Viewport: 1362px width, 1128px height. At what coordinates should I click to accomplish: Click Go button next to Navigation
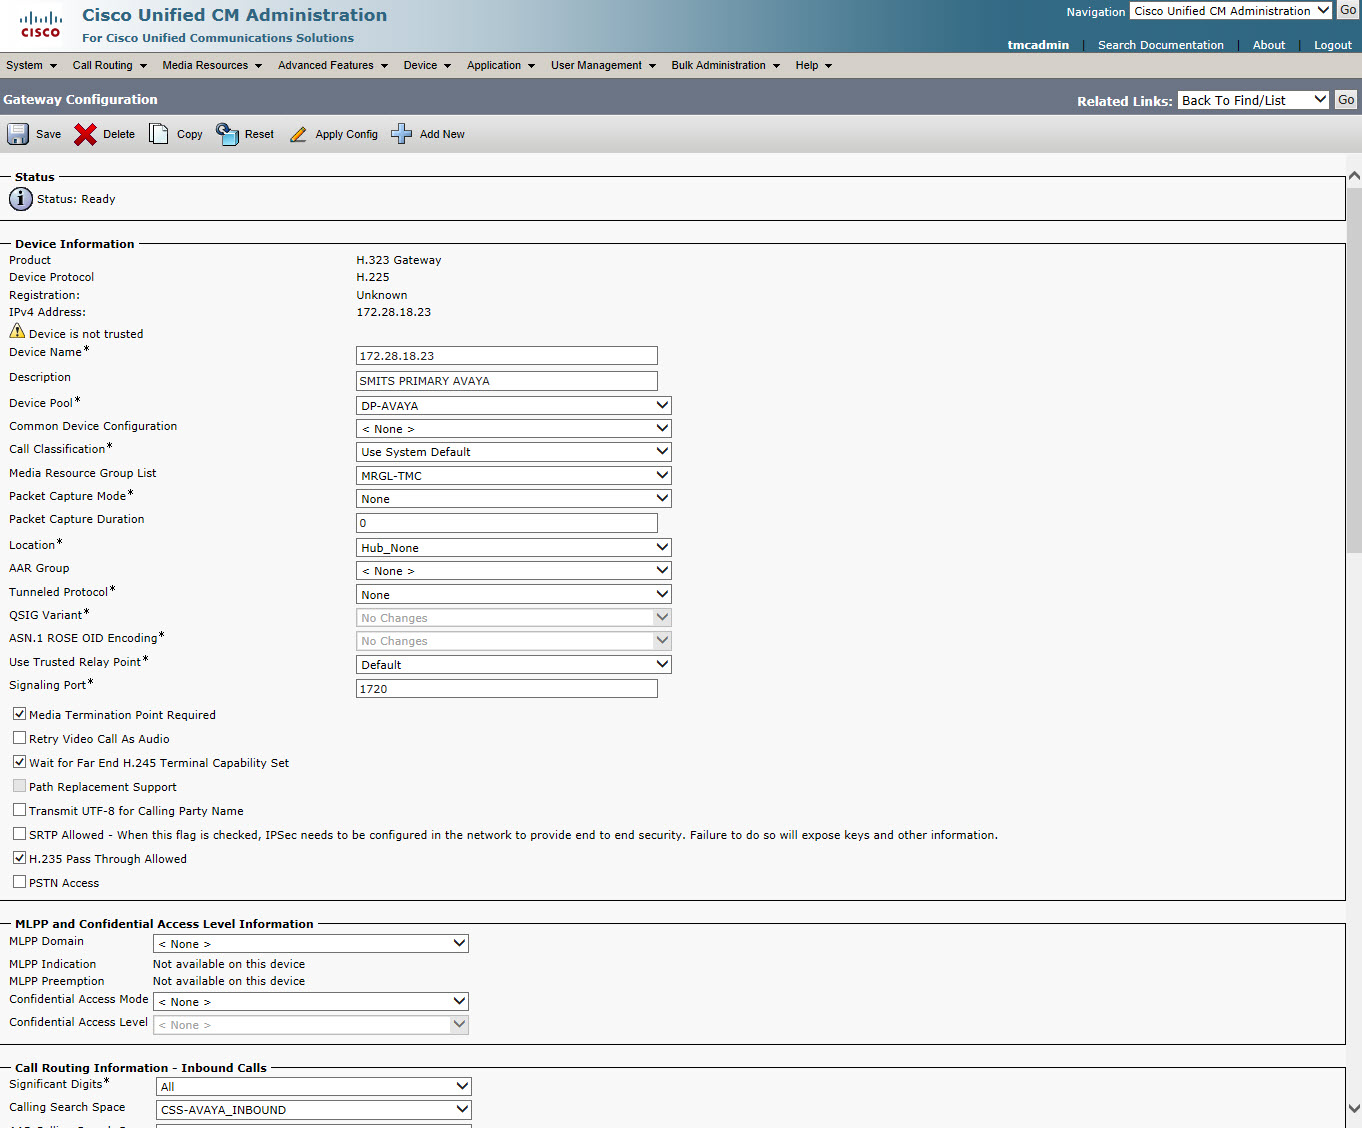1348,10
